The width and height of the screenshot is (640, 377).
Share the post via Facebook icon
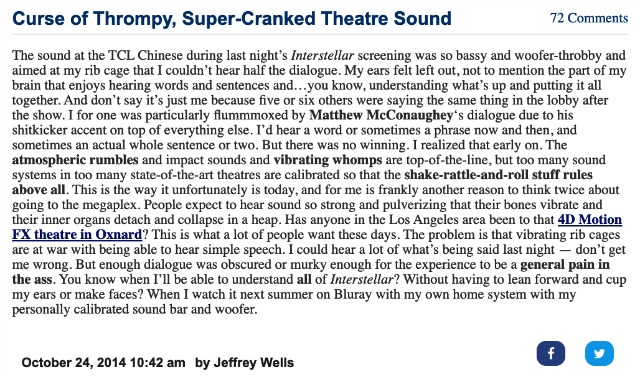pyautogui.click(x=551, y=353)
